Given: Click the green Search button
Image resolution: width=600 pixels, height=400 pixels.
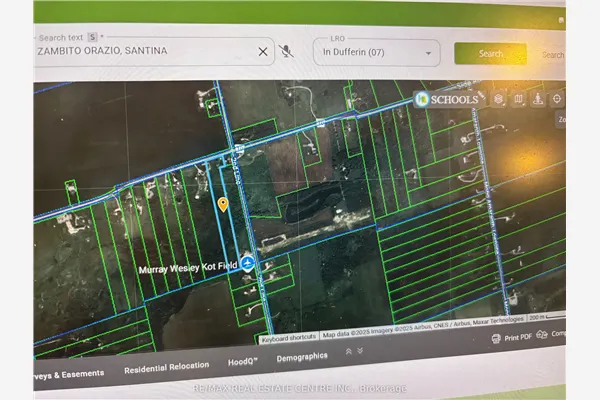Looking at the screenshot, I should pos(490,54).
